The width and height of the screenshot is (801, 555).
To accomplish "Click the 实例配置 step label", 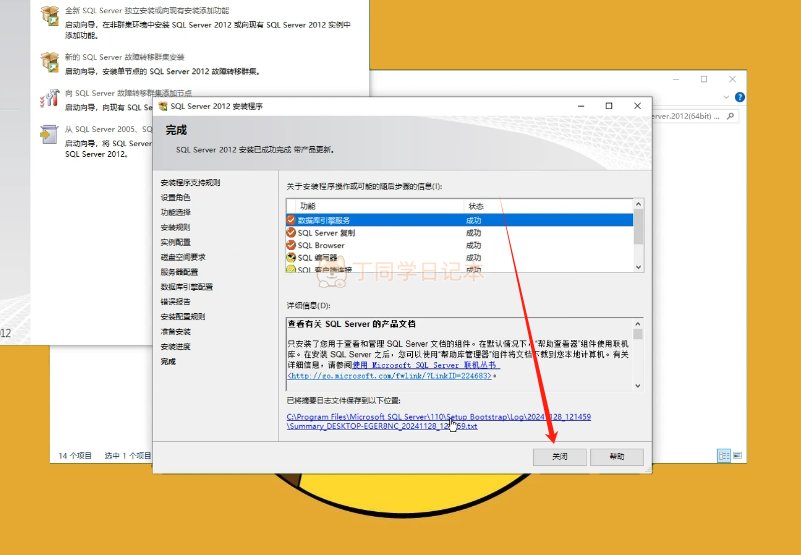I will pos(175,242).
